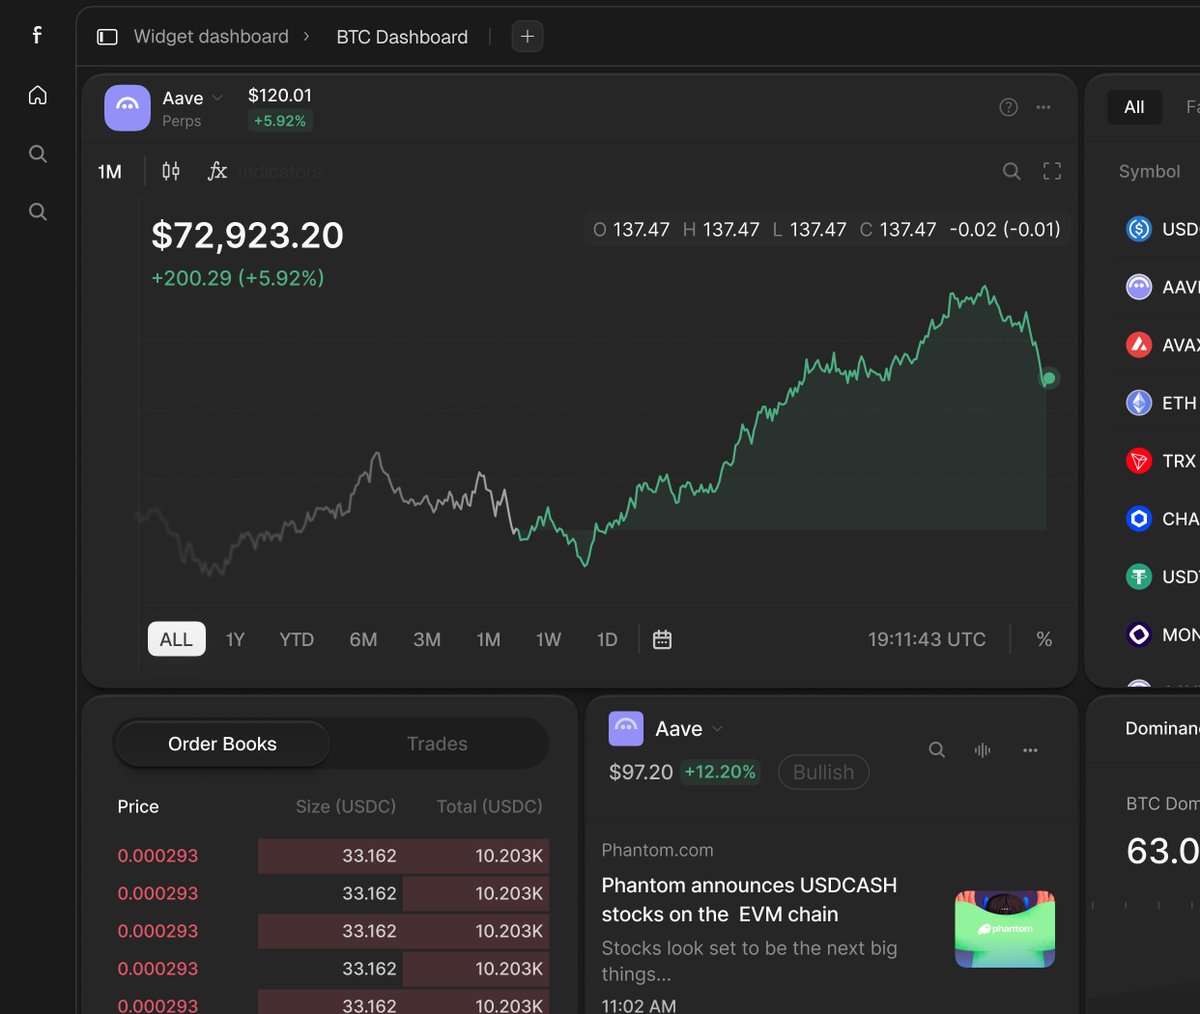The height and width of the screenshot is (1014, 1200).
Task: Open the All tab in symbol panel
Action: [x=1134, y=107]
